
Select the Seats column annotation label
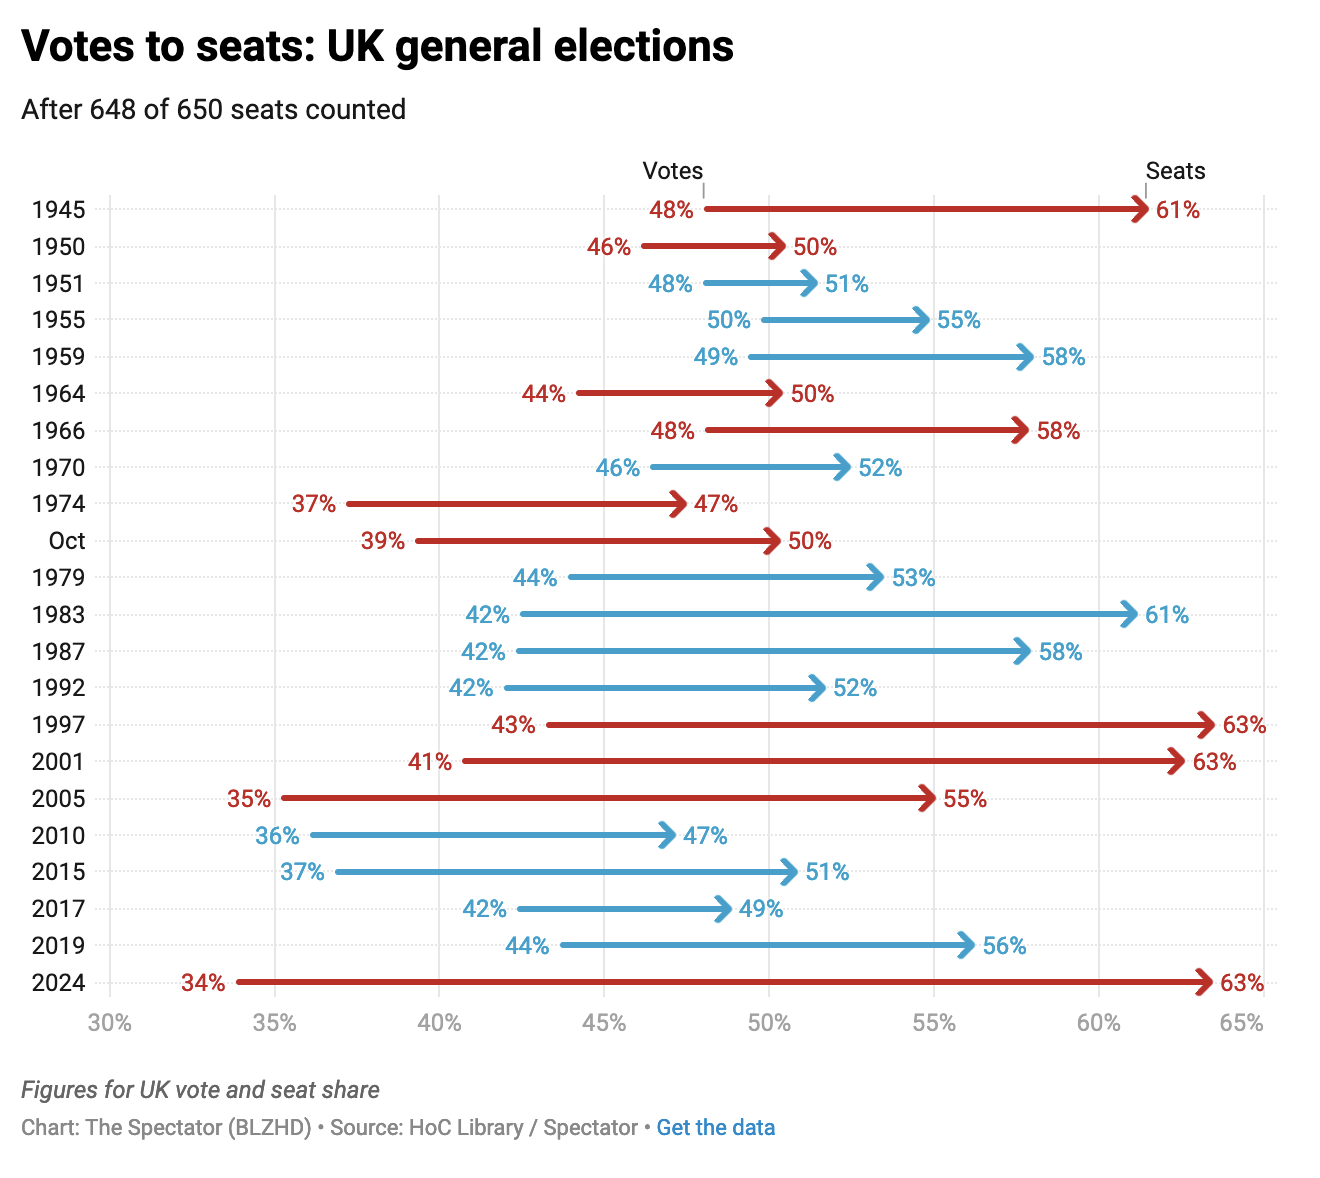1175,171
